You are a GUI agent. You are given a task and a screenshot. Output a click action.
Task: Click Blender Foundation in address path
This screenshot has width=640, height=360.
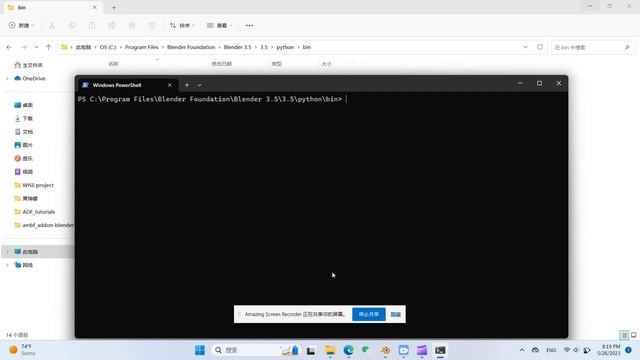tap(191, 47)
